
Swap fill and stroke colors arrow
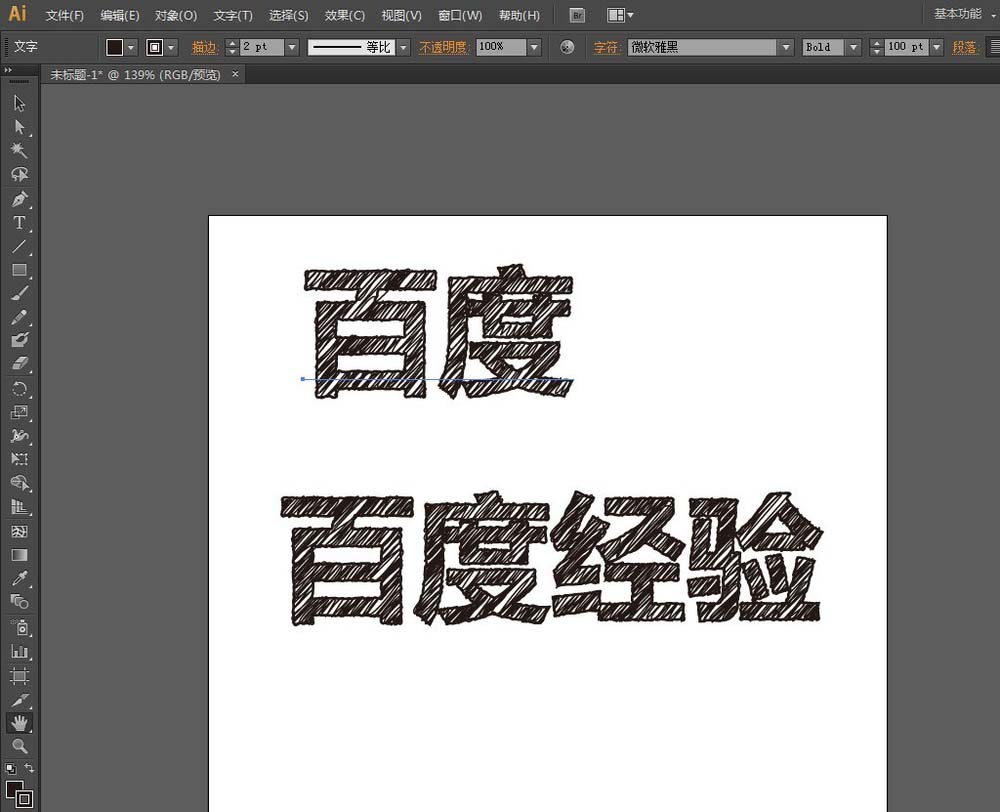29,768
